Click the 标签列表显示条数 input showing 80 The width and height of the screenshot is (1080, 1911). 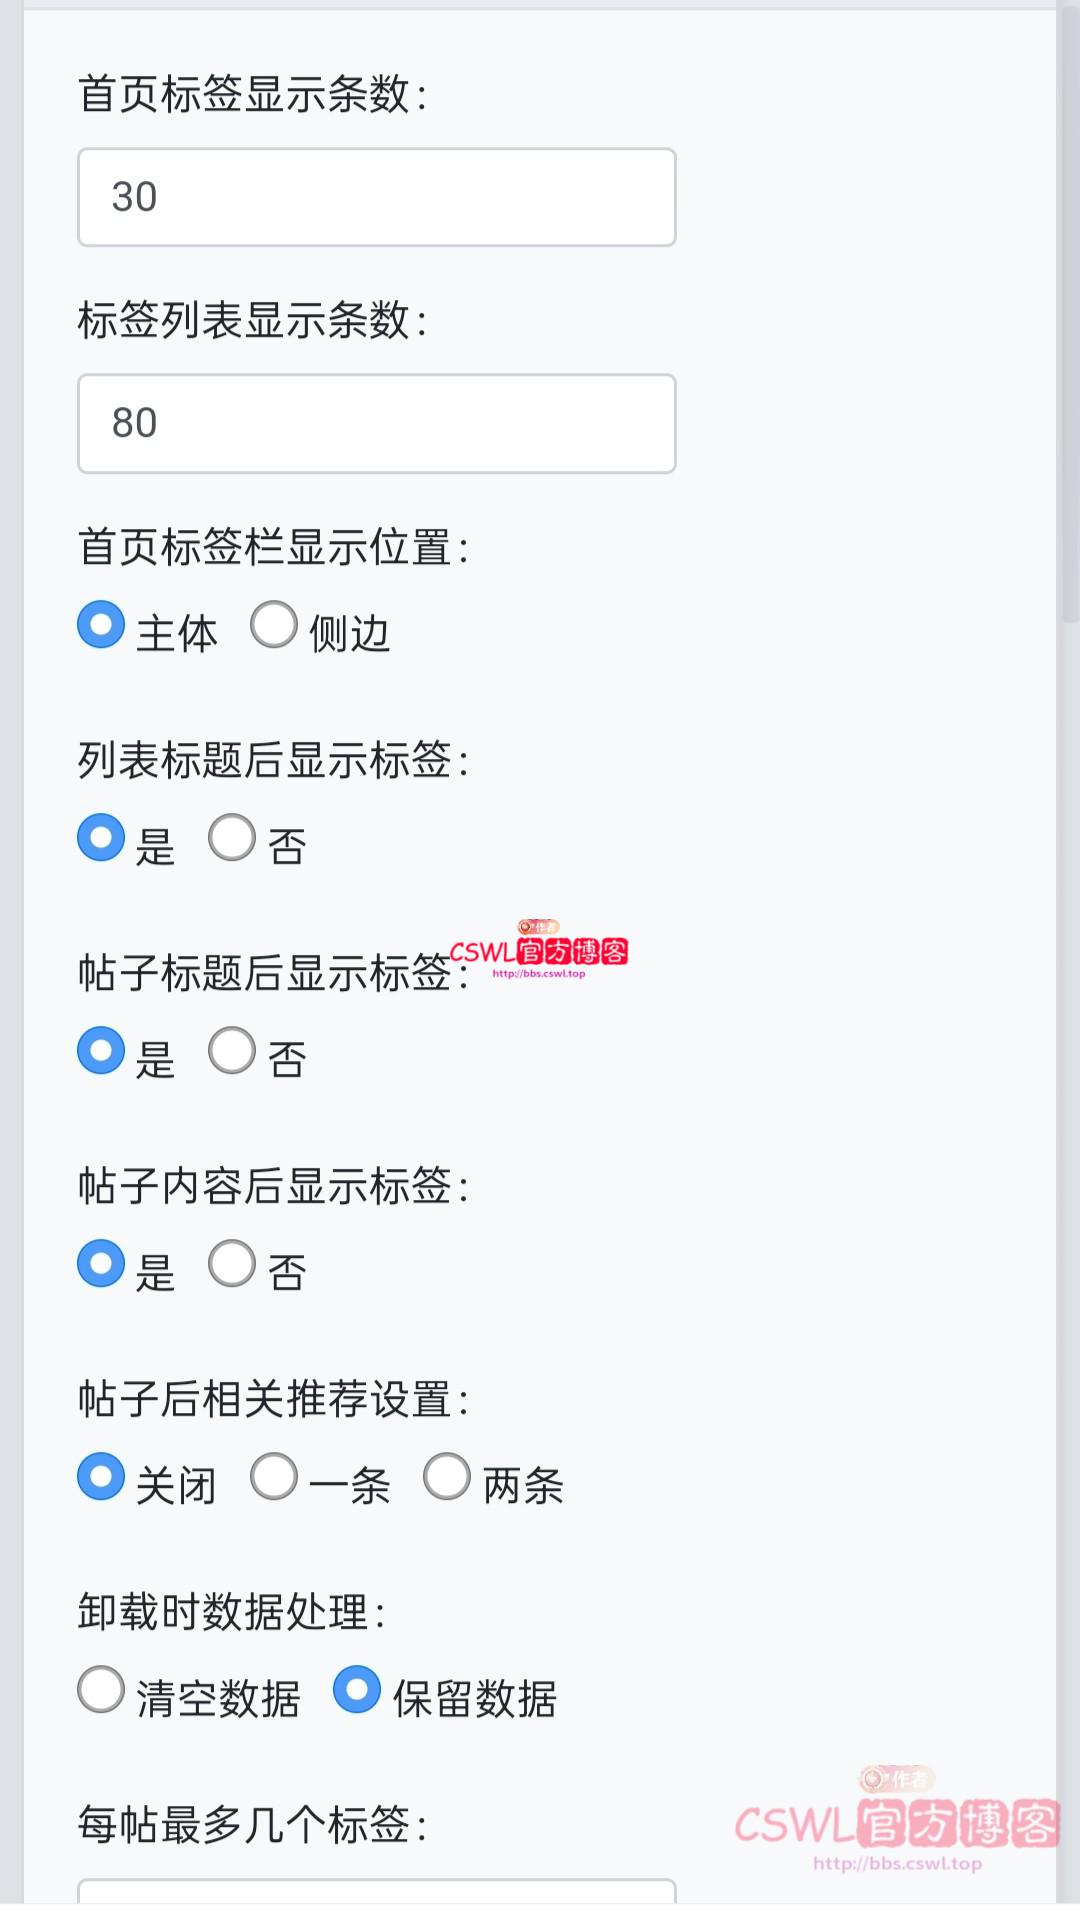click(376, 424)
